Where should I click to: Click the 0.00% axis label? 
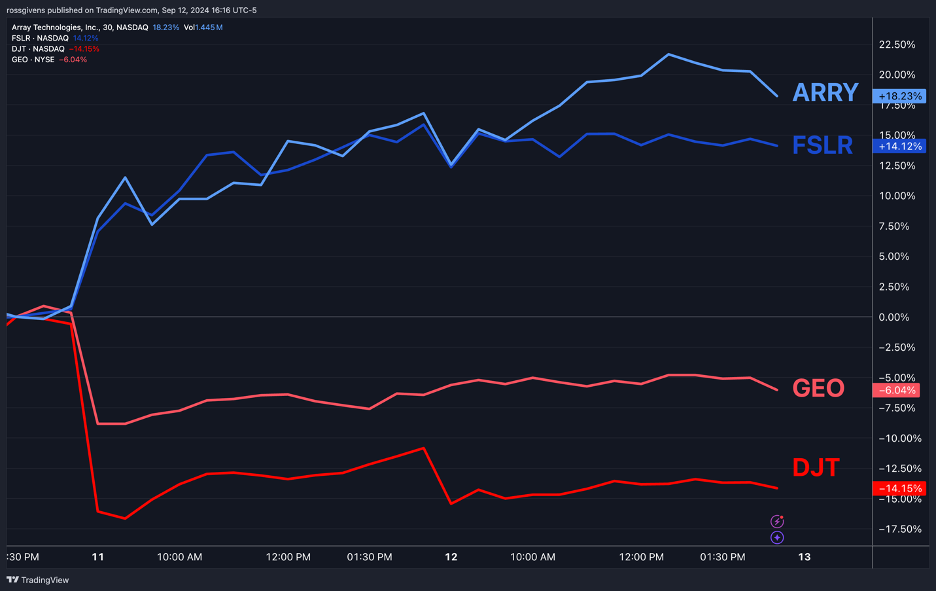[894, 317]
